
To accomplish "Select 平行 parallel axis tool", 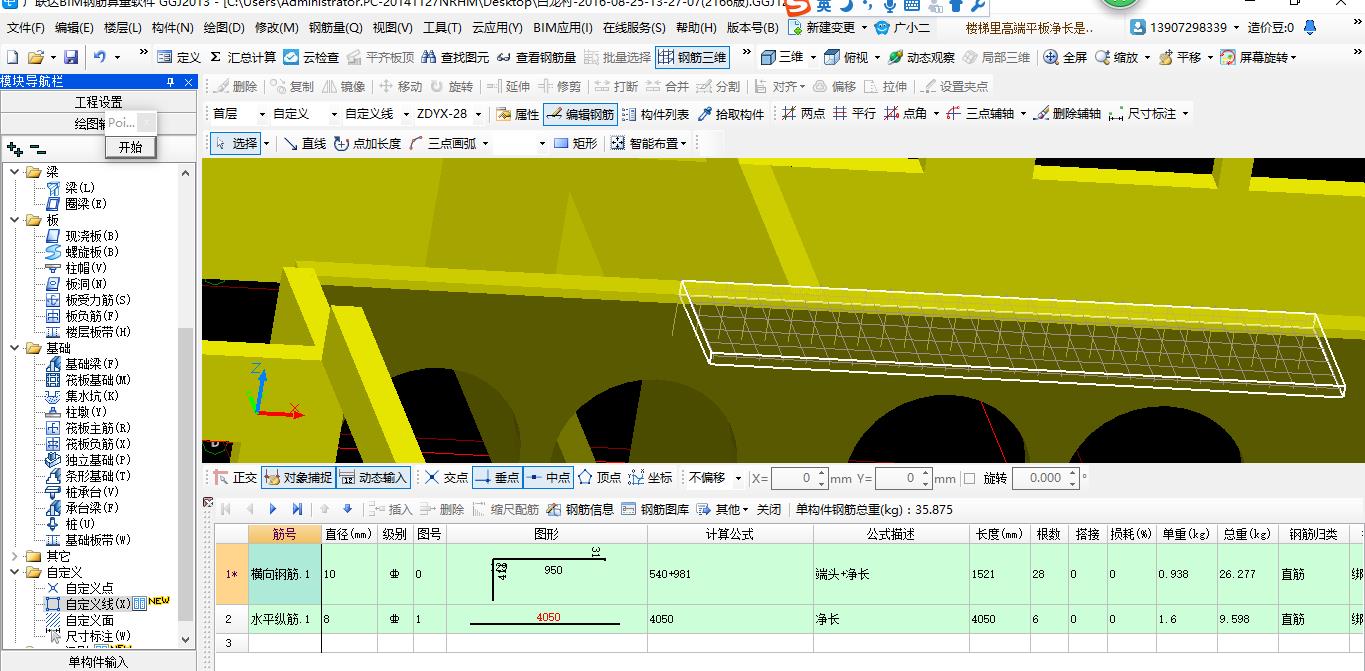I will pos(855,114).
